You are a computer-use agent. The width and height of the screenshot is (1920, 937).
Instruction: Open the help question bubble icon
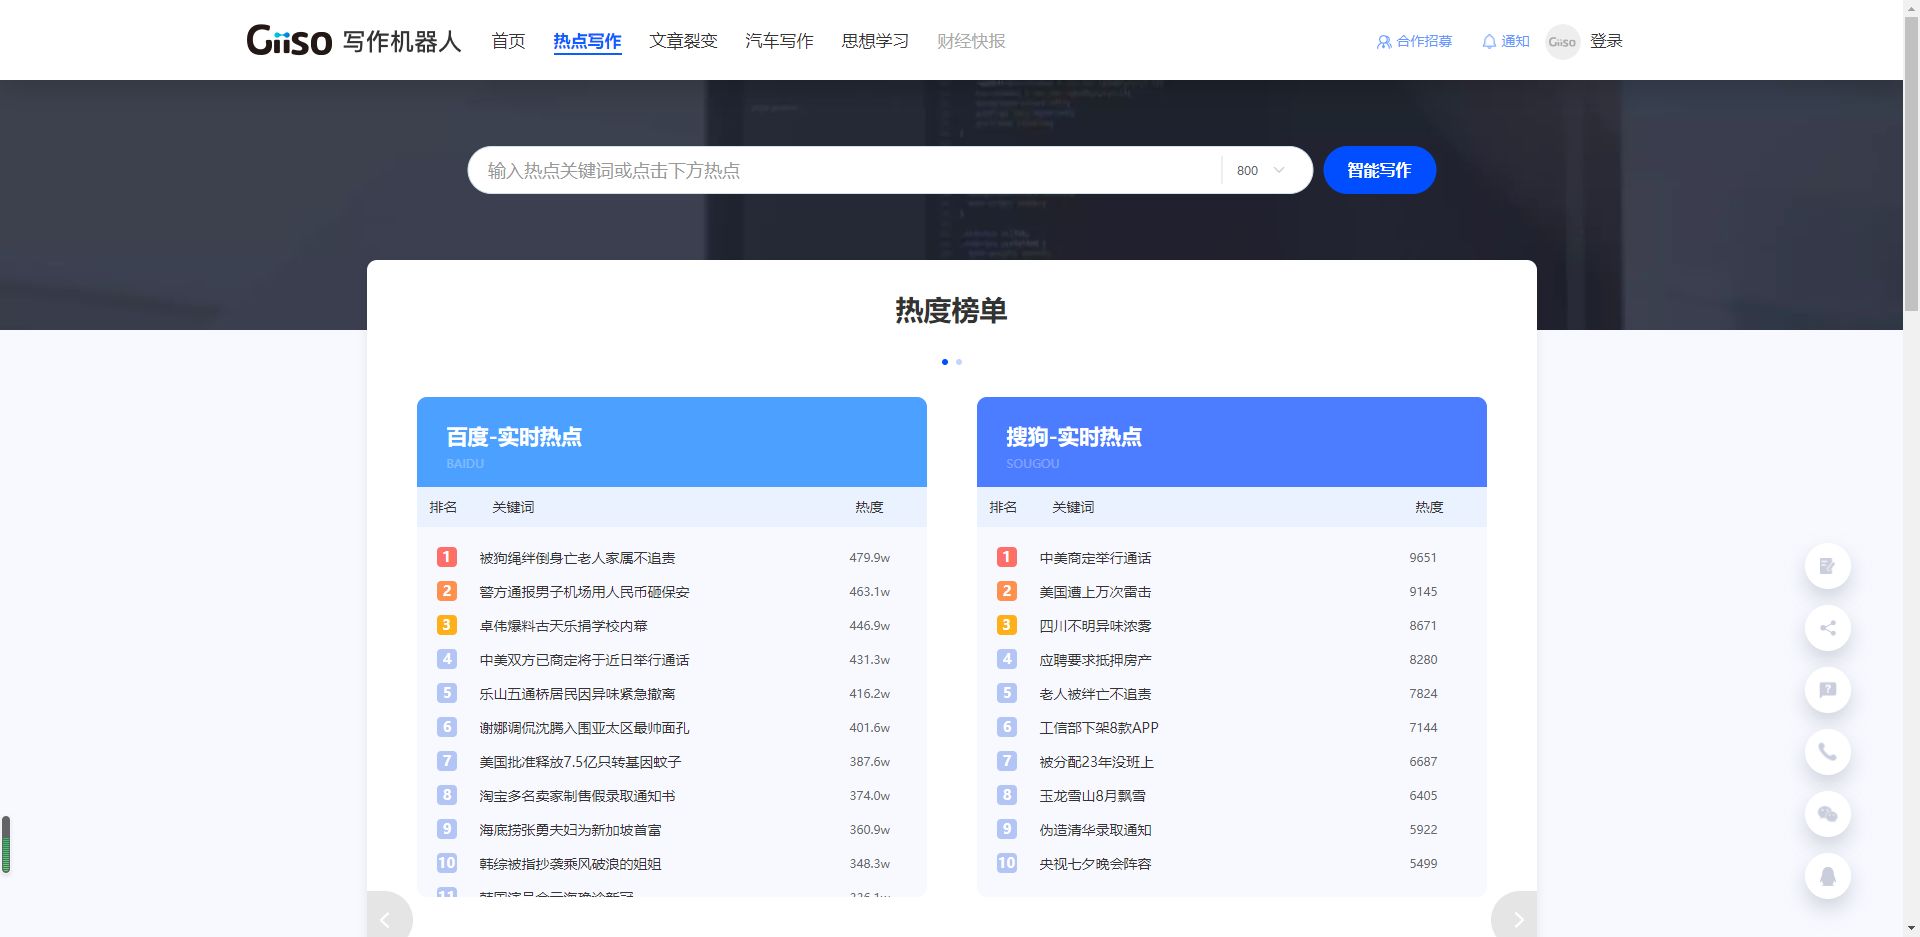(x=1827, y=690)
